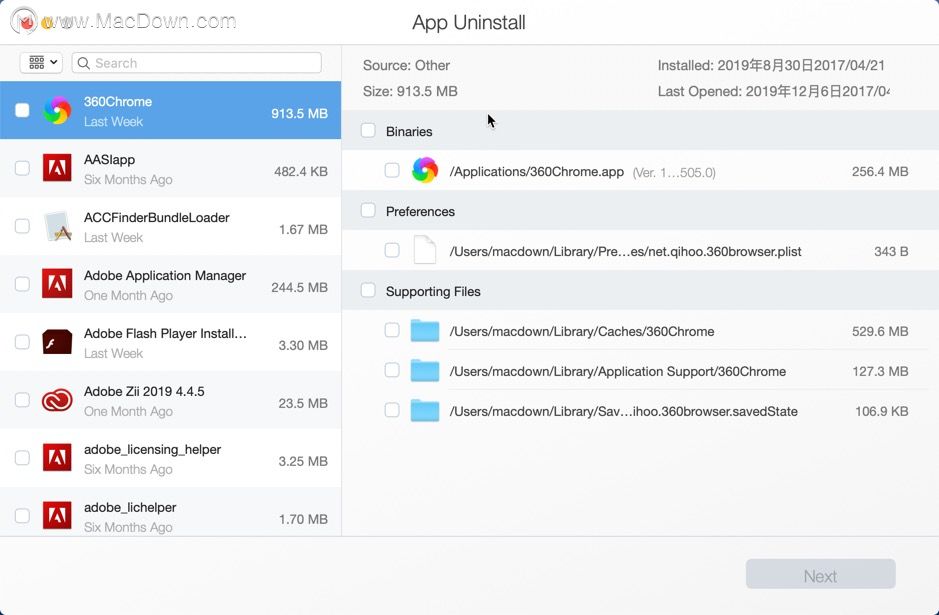Click the Ver. 1…505.0 version text
The width and height of the screenshot is (939, 615).
674,172
